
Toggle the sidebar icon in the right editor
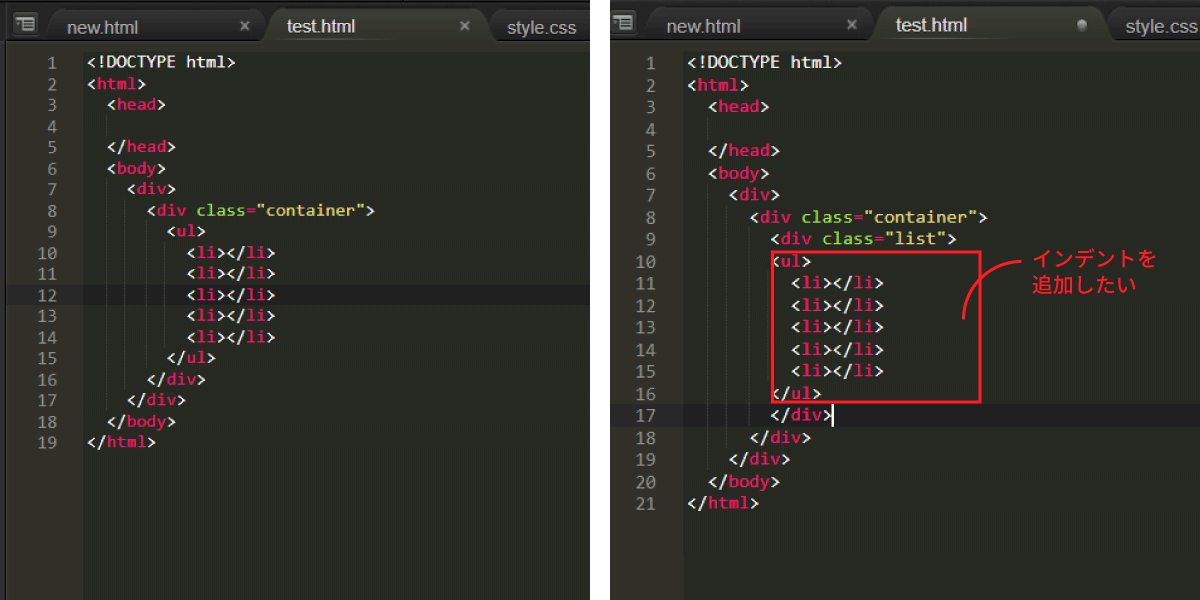(624, 22)
